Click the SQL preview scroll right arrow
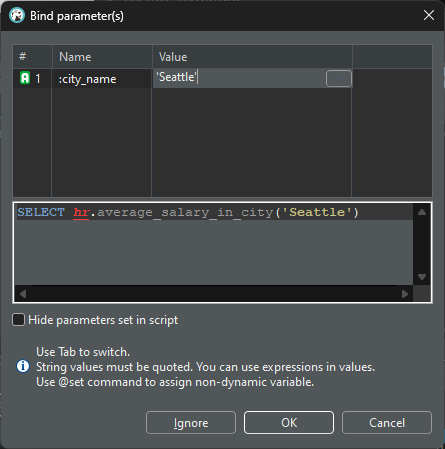The height and width of the screenshot is (449, 445). click(x=405, y=294)
